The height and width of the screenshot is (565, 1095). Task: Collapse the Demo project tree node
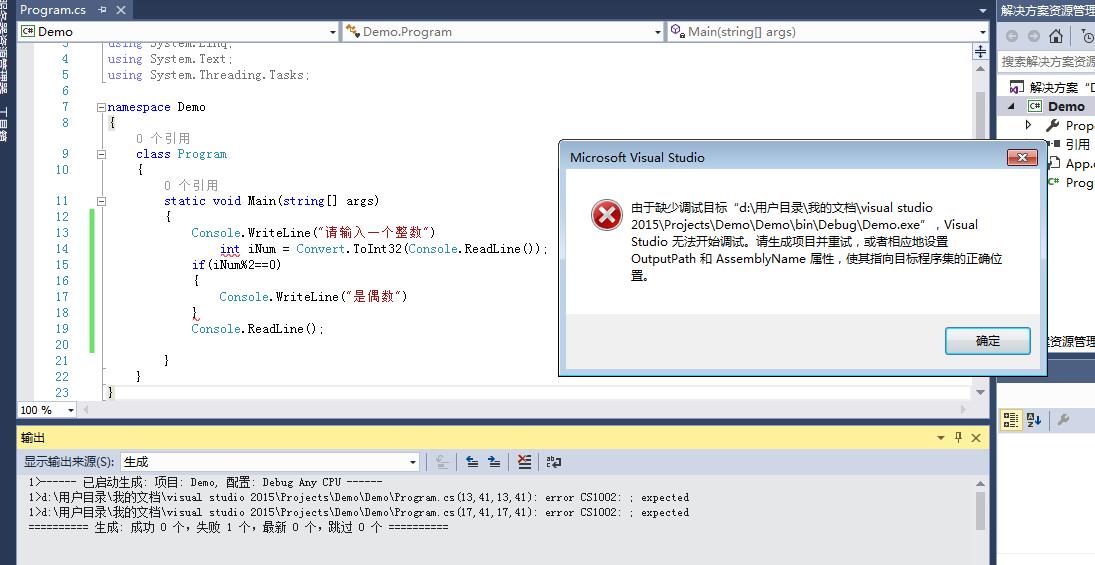tap(1011, 106)
